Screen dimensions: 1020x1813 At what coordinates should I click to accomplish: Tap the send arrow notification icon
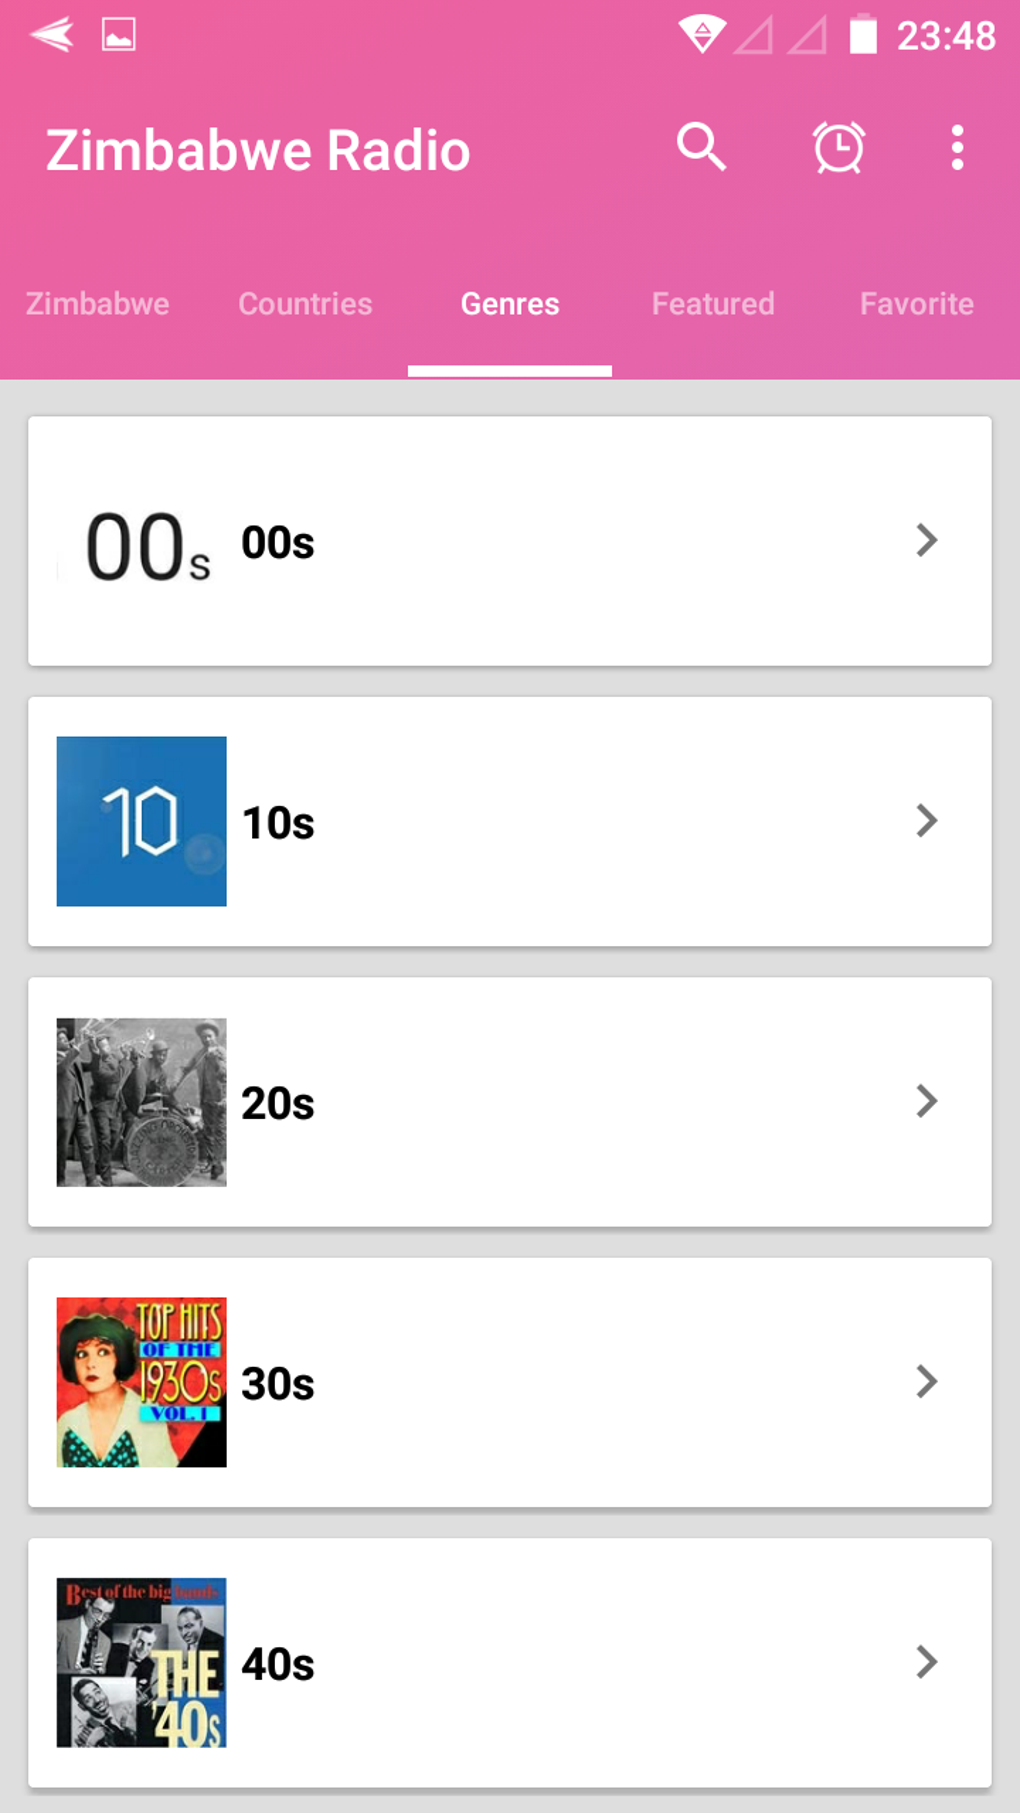[52, 35]
